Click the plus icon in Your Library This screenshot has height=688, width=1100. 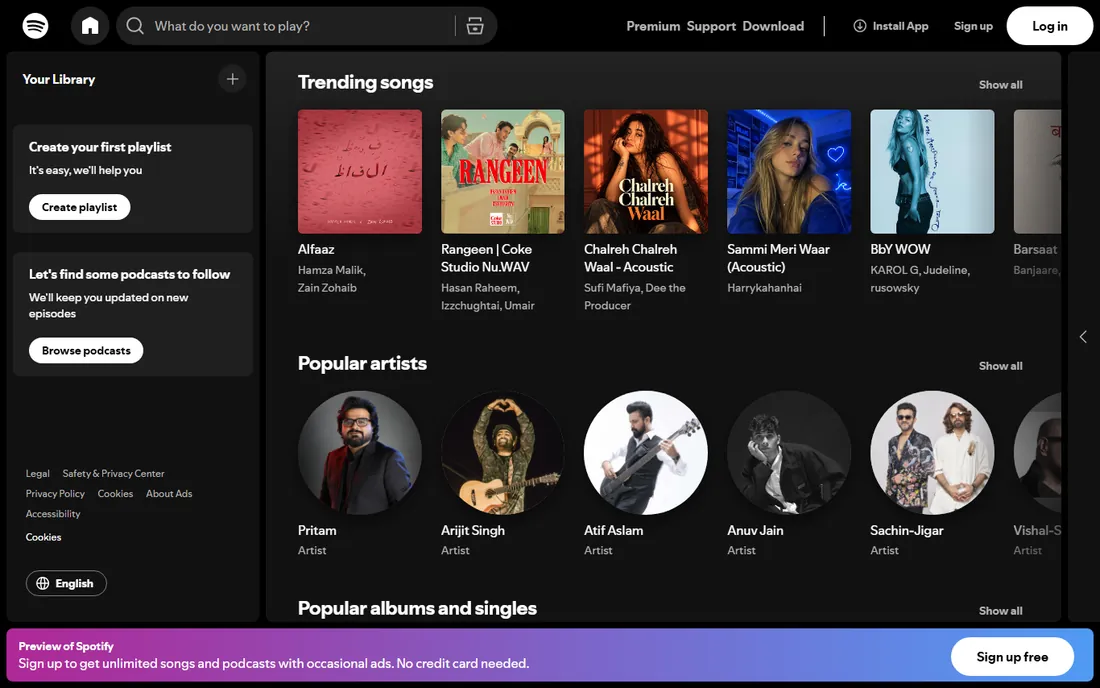pyautogui.click(x=232, y=79)
